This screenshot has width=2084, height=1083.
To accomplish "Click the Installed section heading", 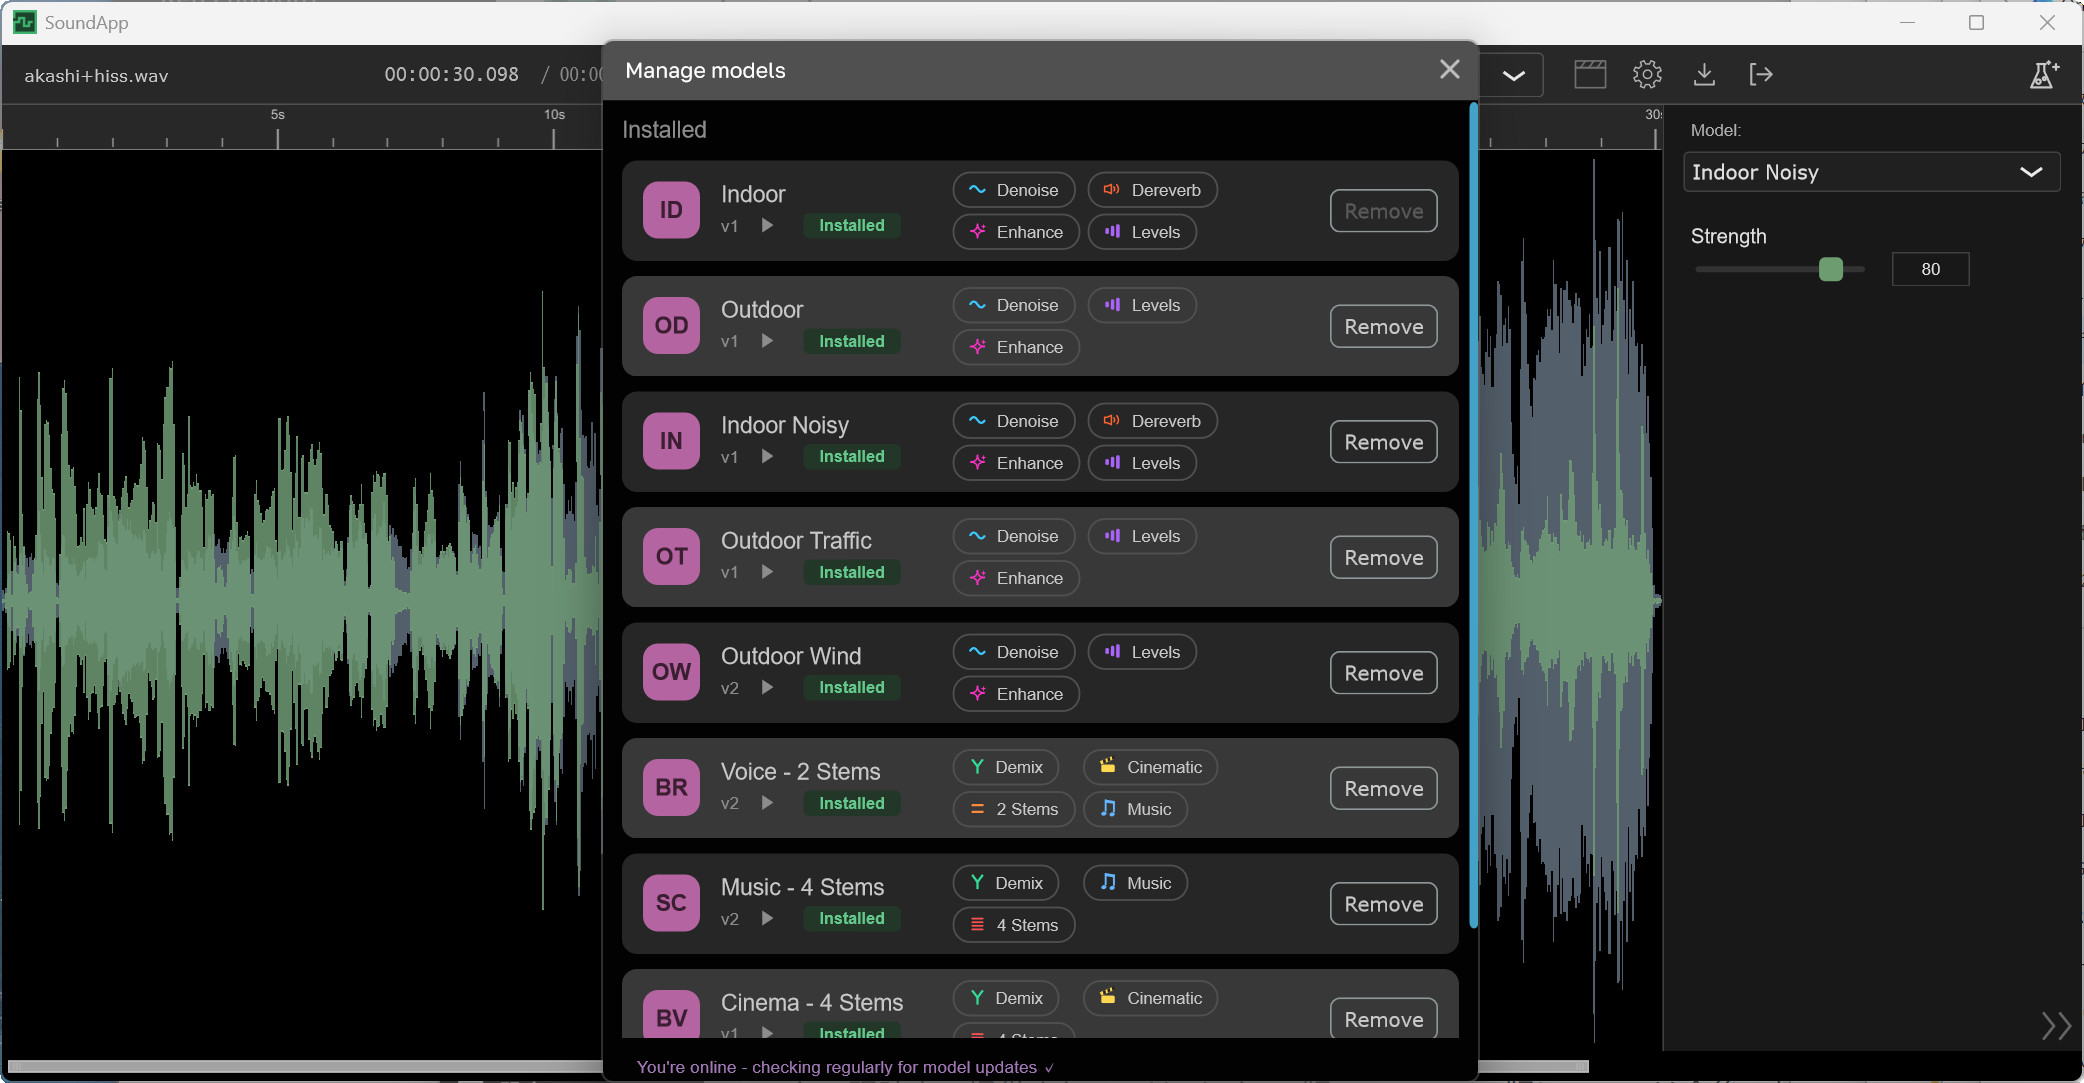I will click(x=664, y=130).
